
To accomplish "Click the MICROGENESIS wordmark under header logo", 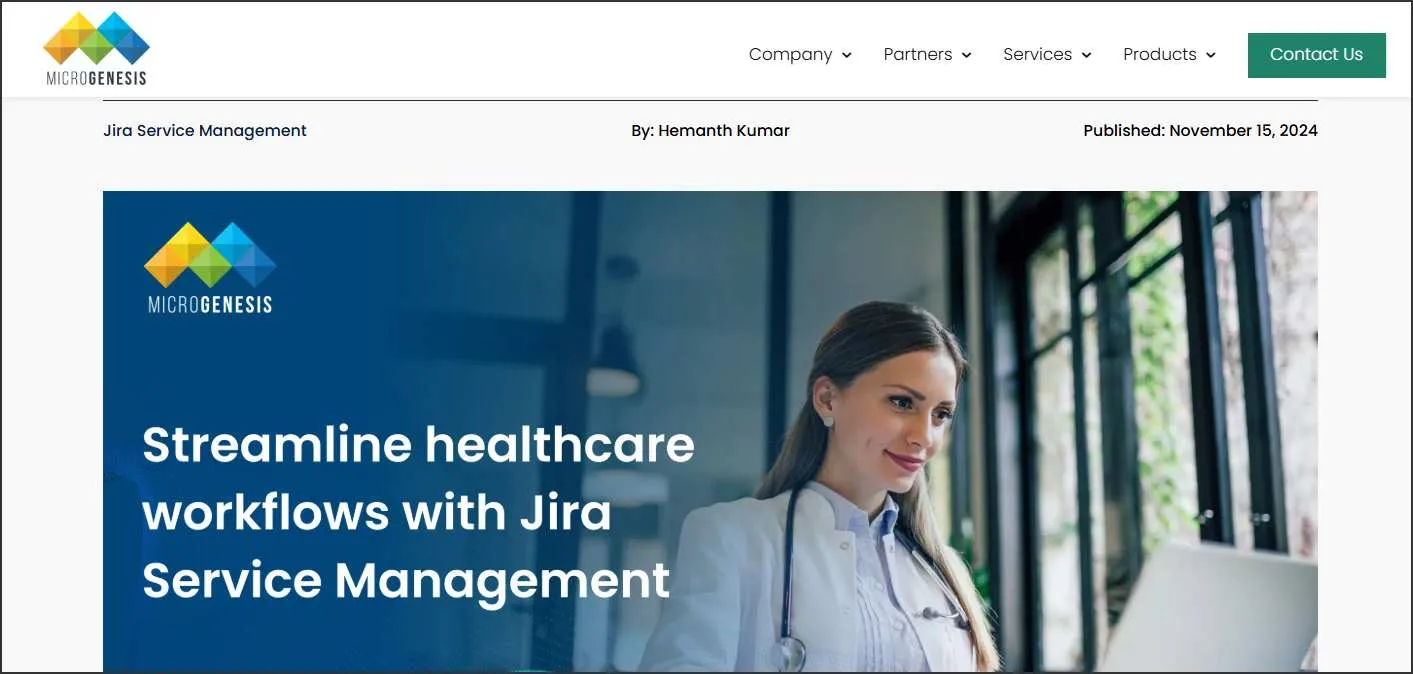I will point(97,78).
